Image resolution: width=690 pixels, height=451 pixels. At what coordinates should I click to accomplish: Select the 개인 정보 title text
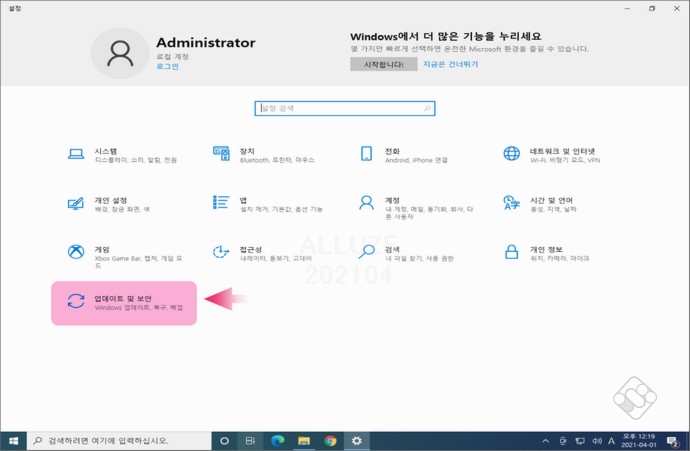(x=546, y=249)
